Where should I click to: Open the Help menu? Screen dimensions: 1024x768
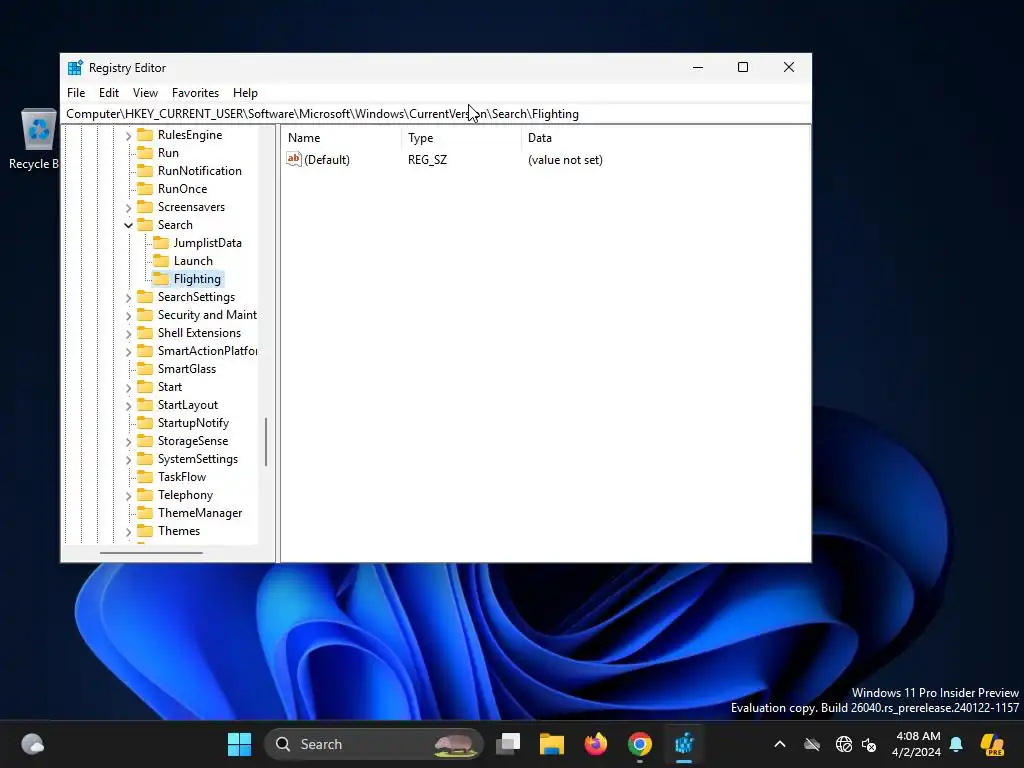245,93
